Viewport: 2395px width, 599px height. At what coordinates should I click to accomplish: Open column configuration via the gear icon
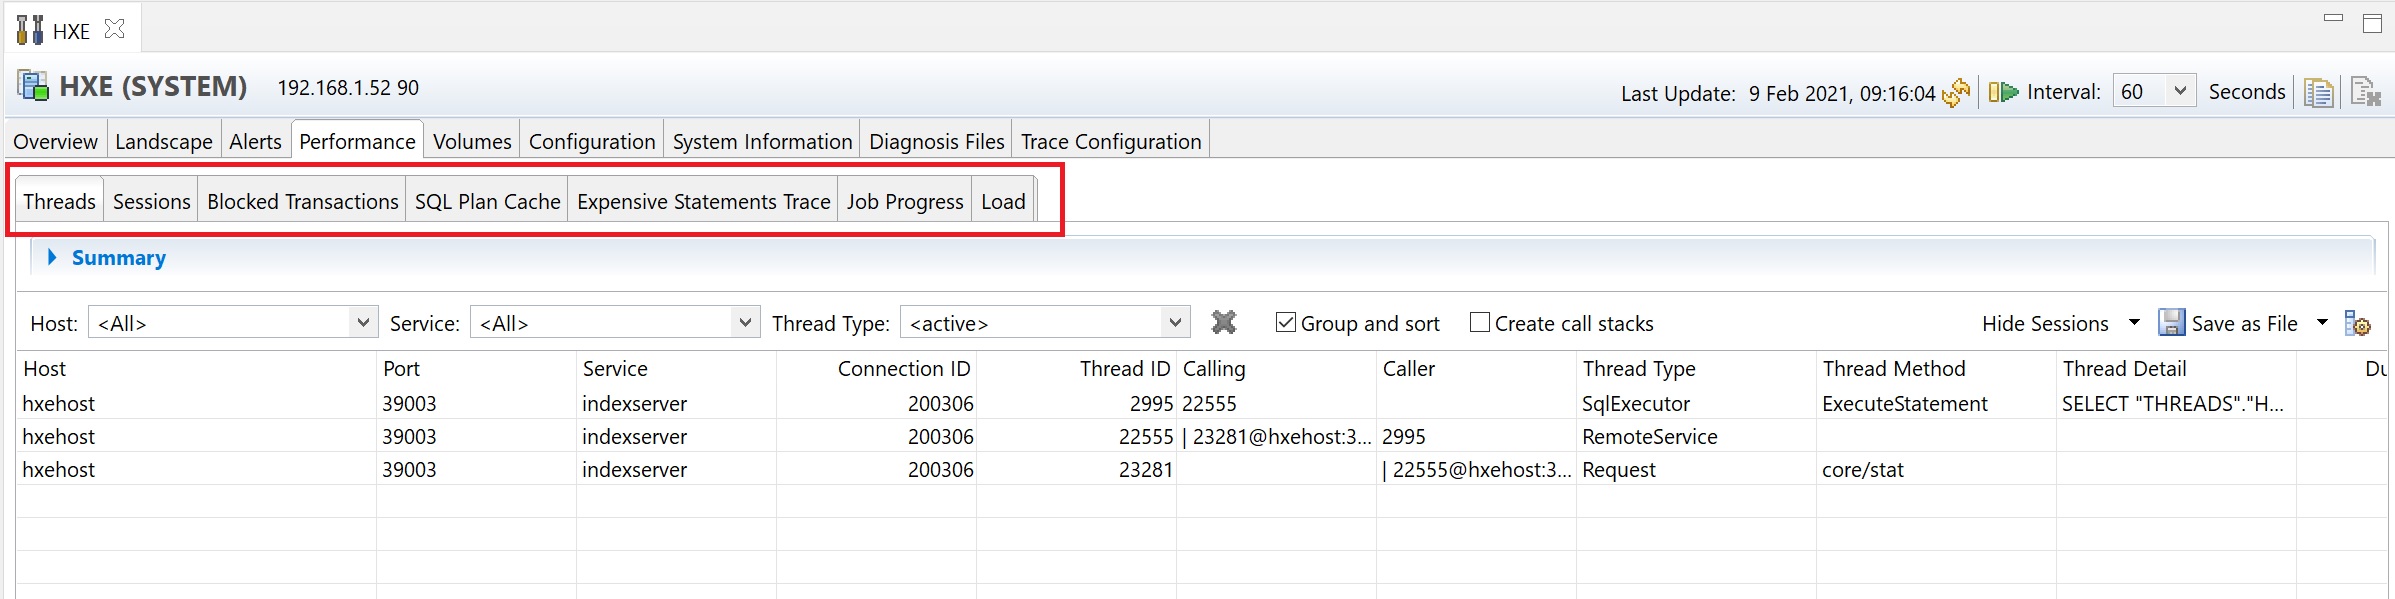2357,323
